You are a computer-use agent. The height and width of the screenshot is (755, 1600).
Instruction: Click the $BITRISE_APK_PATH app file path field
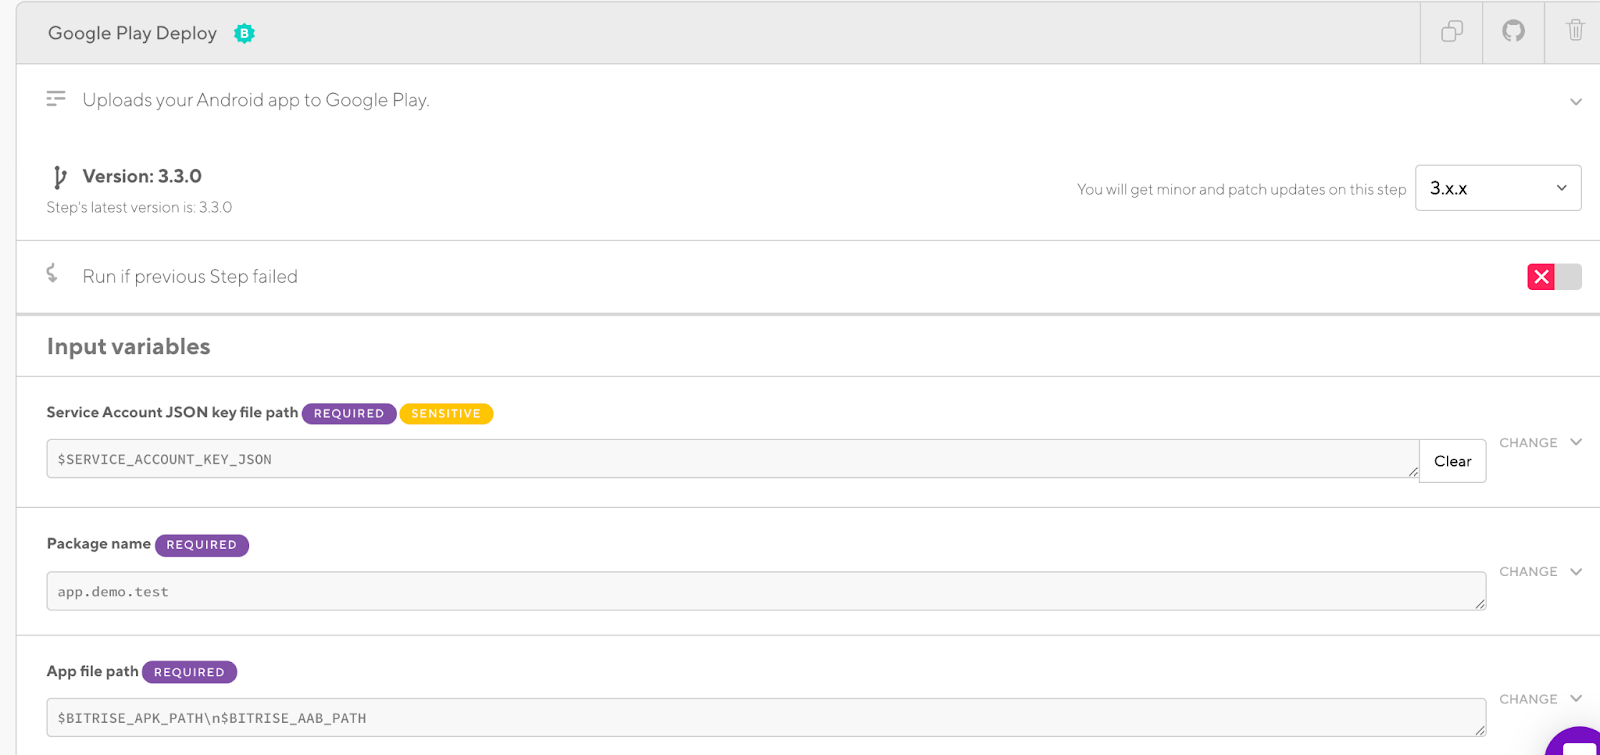pos(766,718)
